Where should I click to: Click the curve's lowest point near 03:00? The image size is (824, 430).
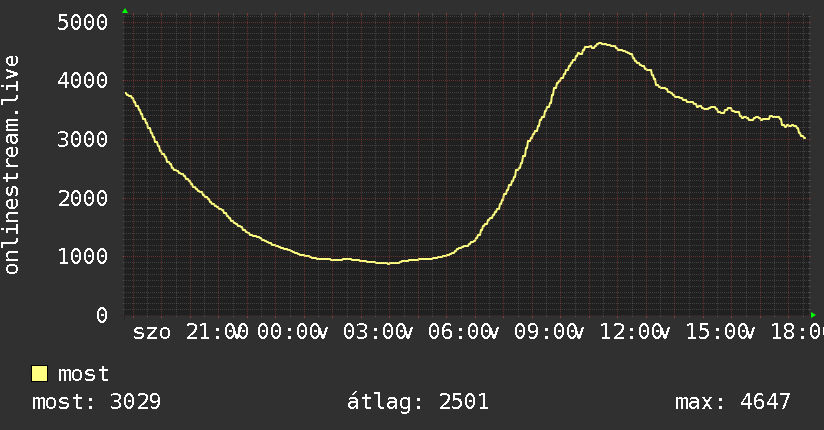point(389,263)
